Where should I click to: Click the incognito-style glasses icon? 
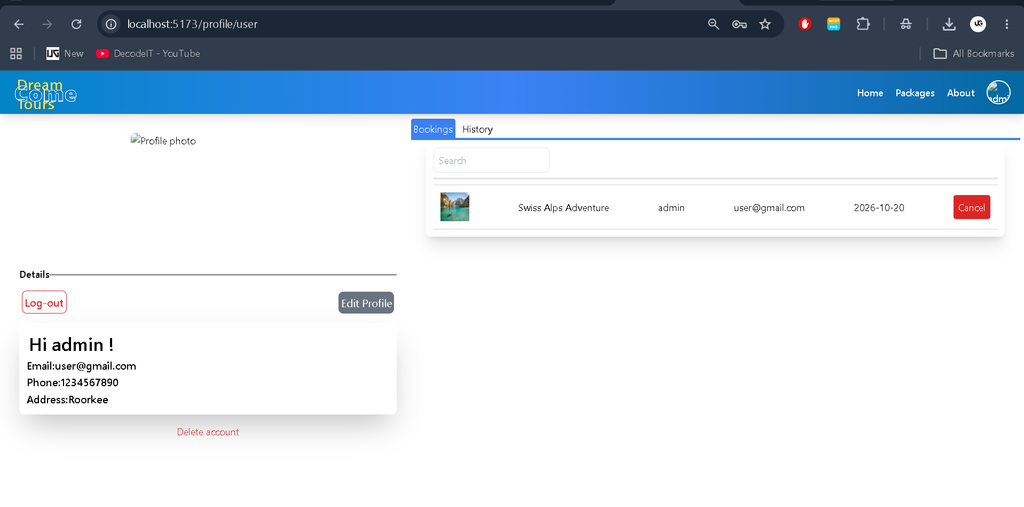tap(906, 24)
